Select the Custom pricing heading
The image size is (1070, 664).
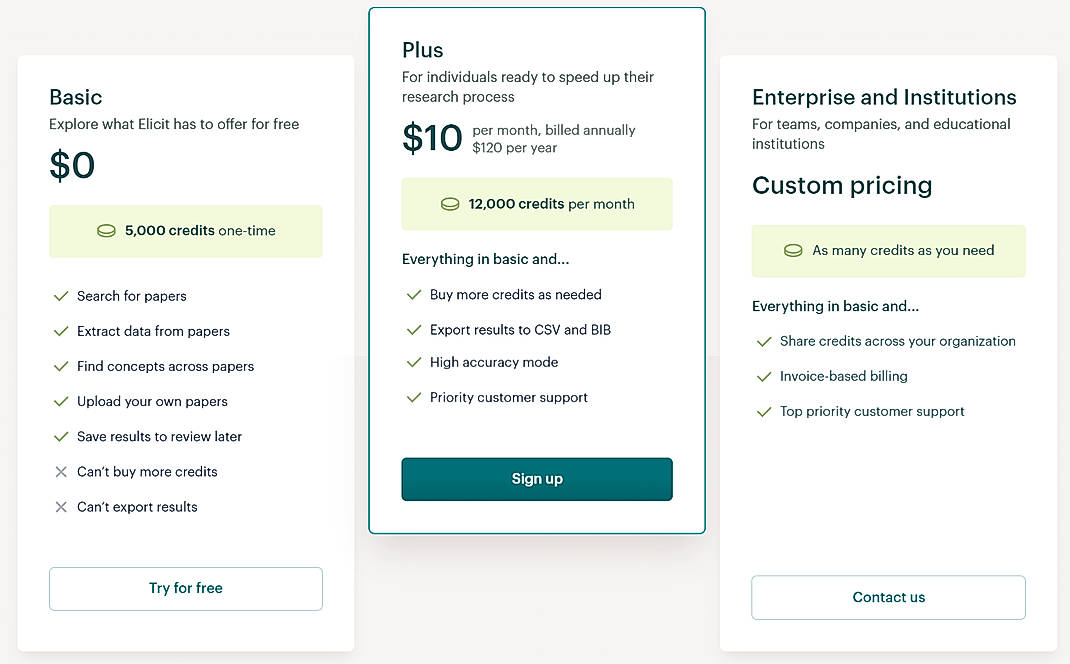(843, 185)
